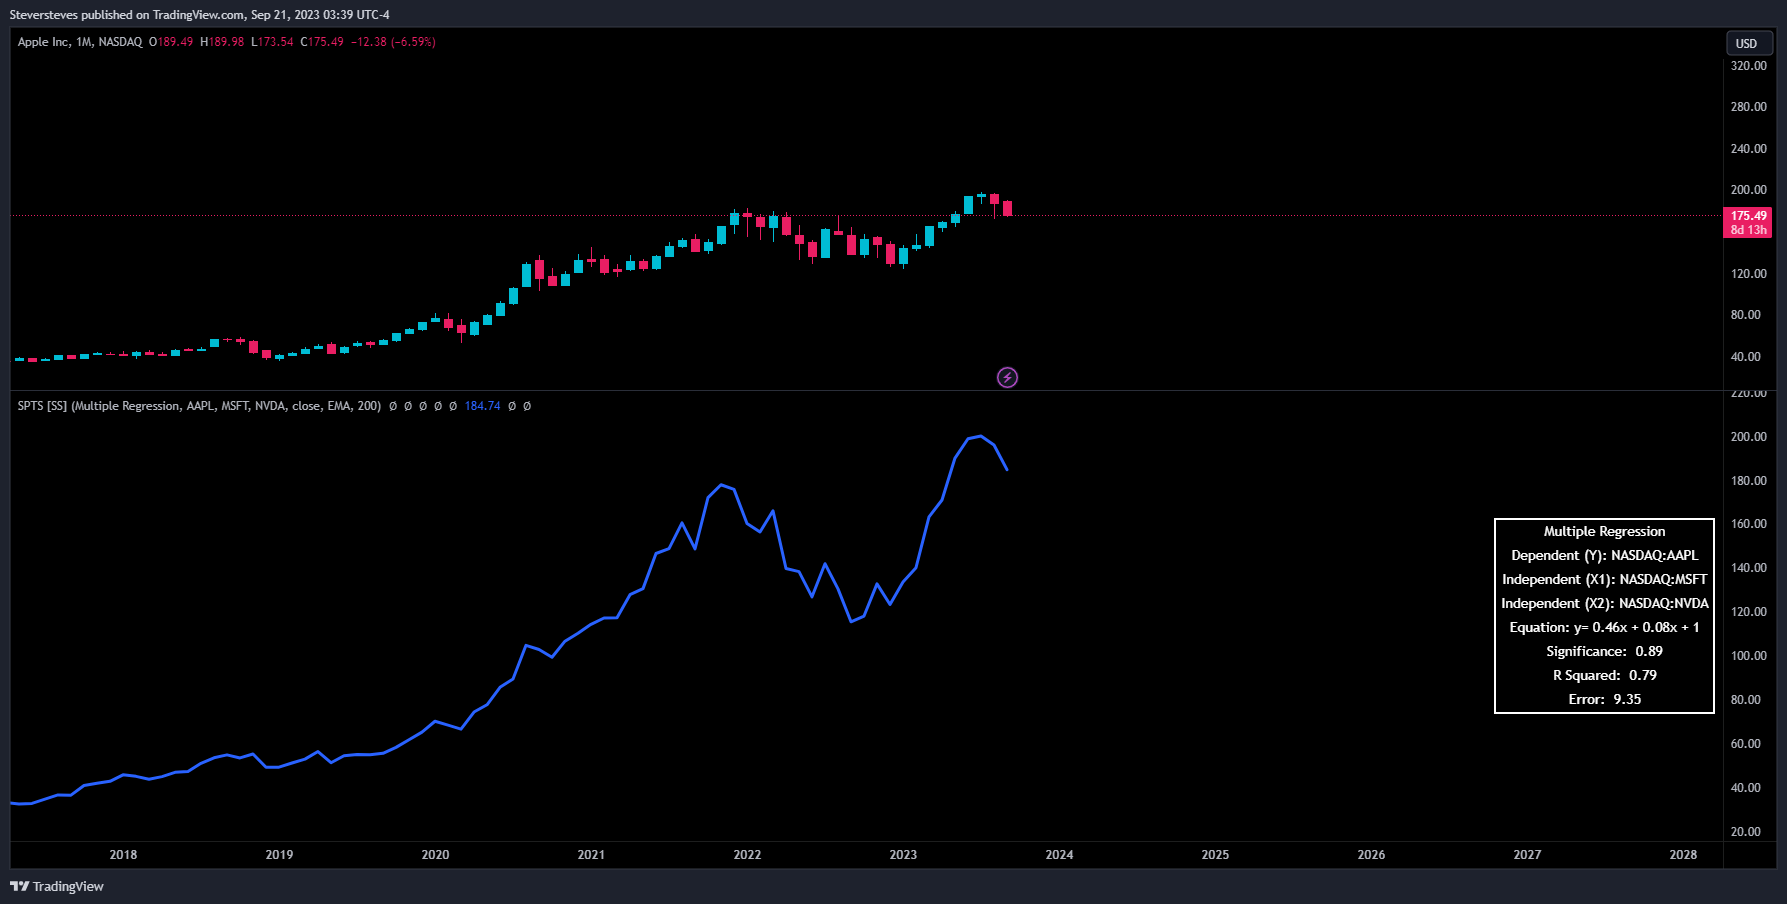Viewport: 1787px width, 904px height.
Task: Click the Steversteves published header text
Action: 199,14
